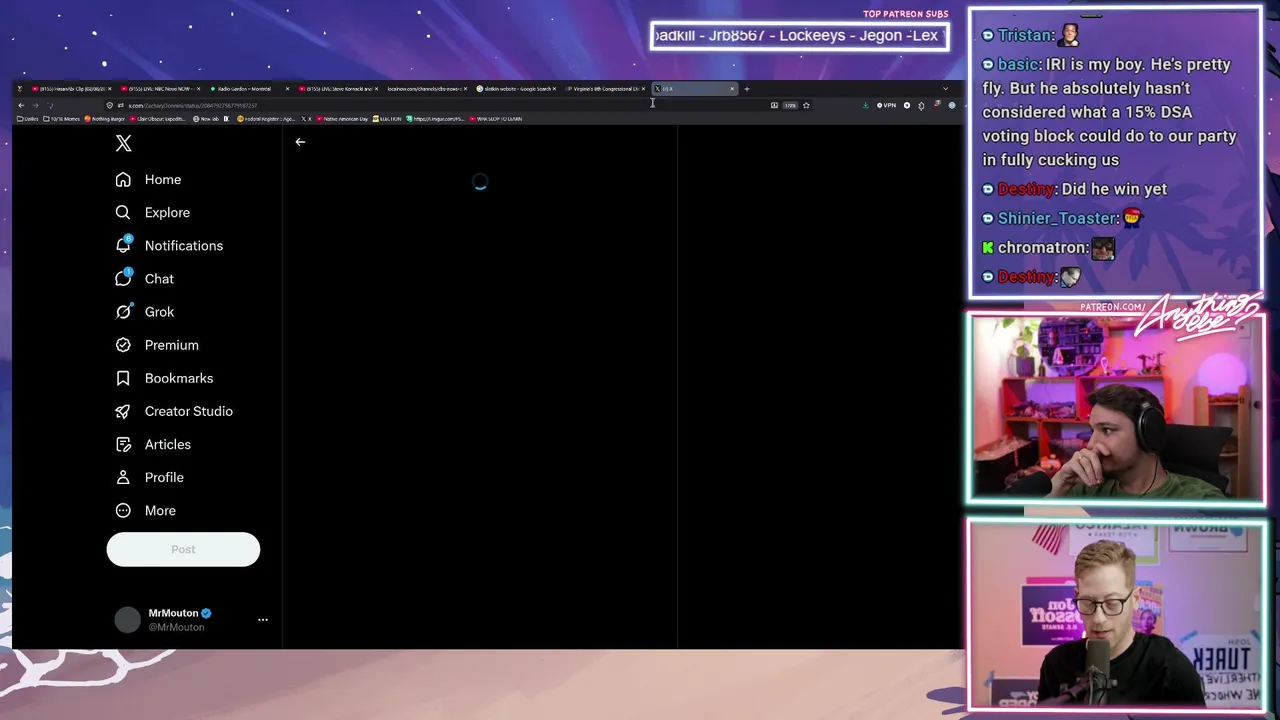Open the Home feed icon
Viewport: 1280px width, 720px height.
coord(123,180)
